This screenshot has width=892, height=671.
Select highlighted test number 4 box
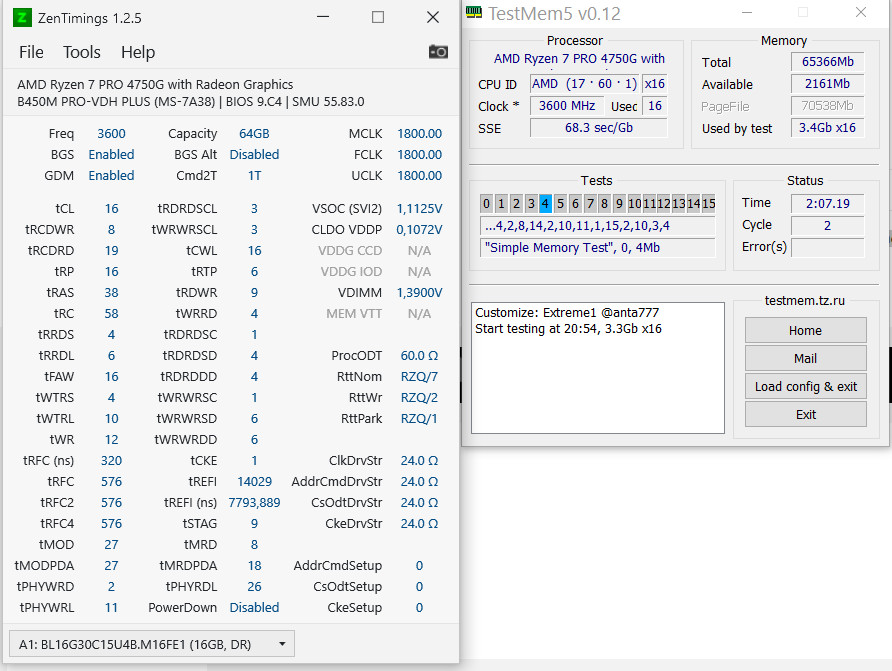point(545,204)
